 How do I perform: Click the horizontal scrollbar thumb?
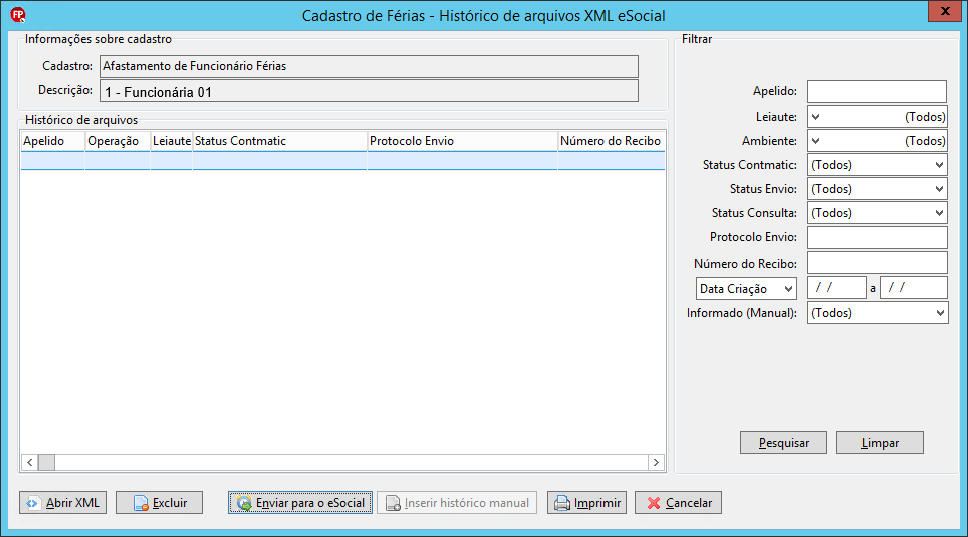coord(46,462)
